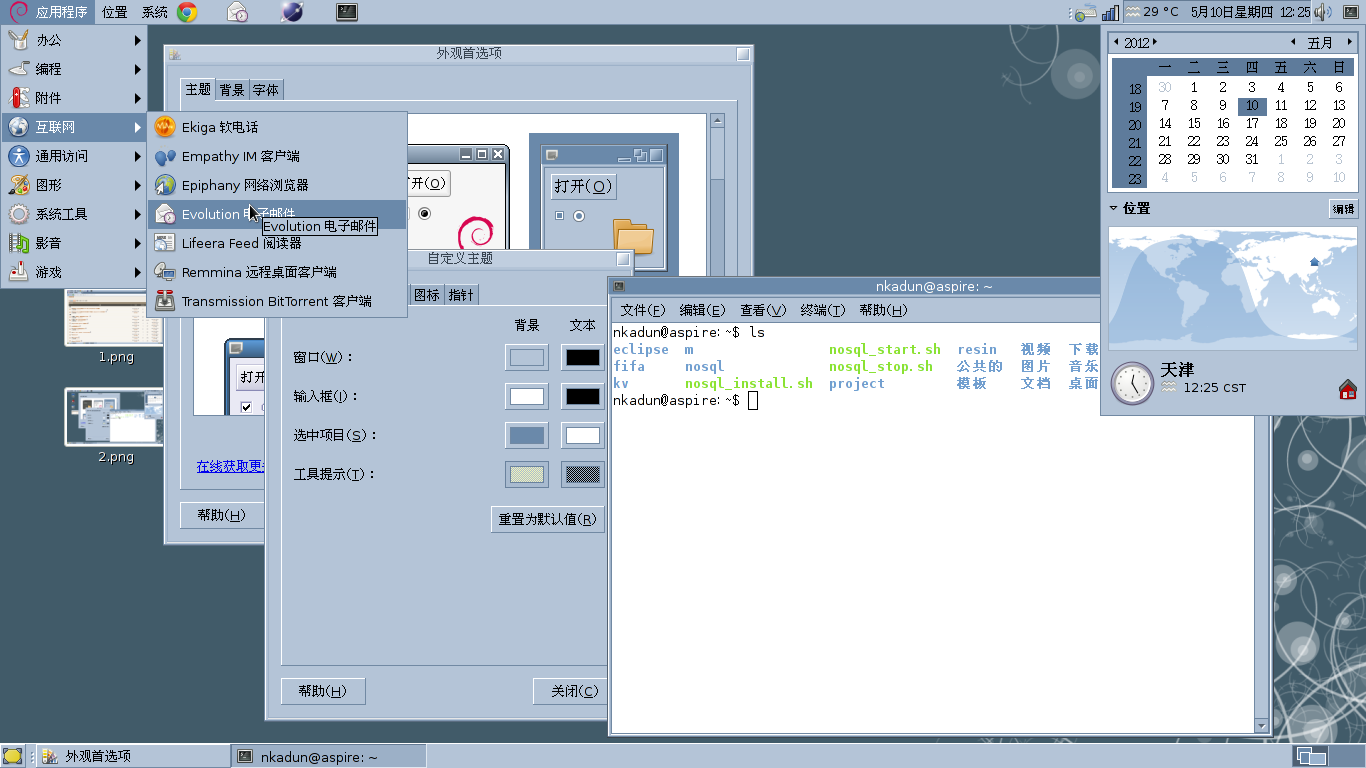Click 重置为默认值(R) button
Screen dimensions: 1366x768
tap(547, 519)
